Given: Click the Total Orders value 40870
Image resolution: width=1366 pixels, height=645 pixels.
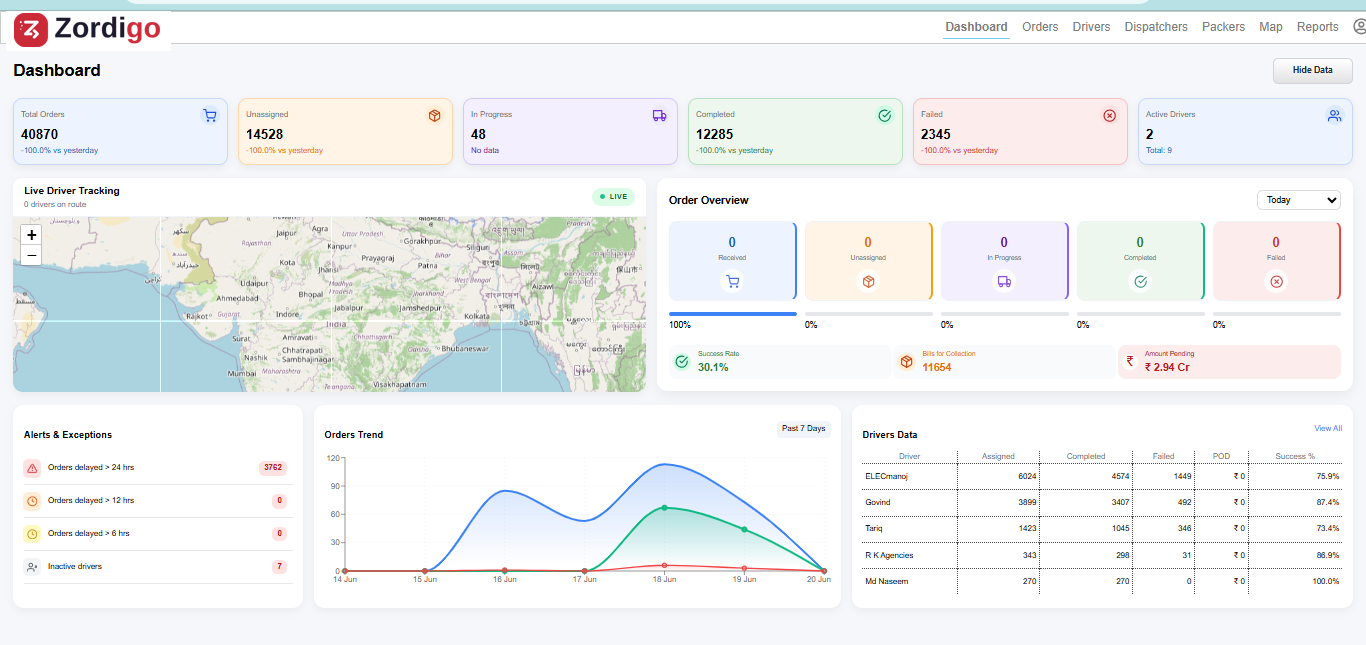Looking at the screenshot, I should [39, 134].
